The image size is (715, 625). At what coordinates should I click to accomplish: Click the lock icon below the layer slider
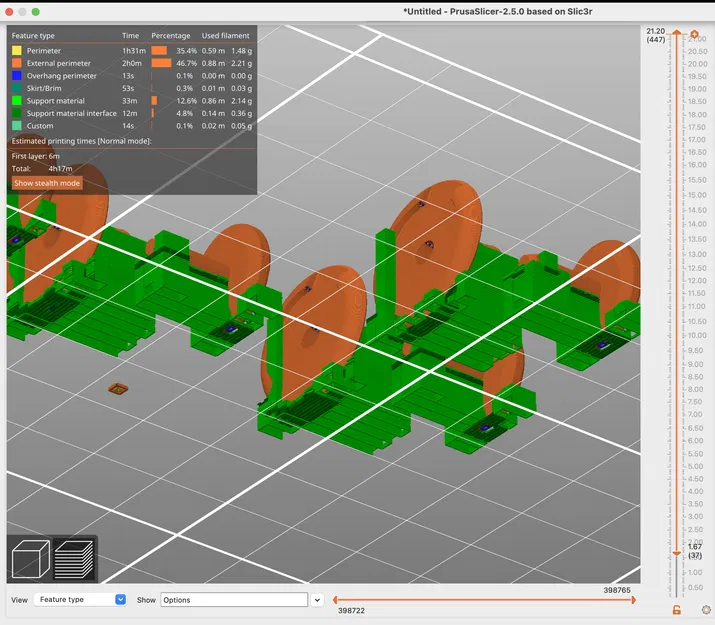coord(677,610)
